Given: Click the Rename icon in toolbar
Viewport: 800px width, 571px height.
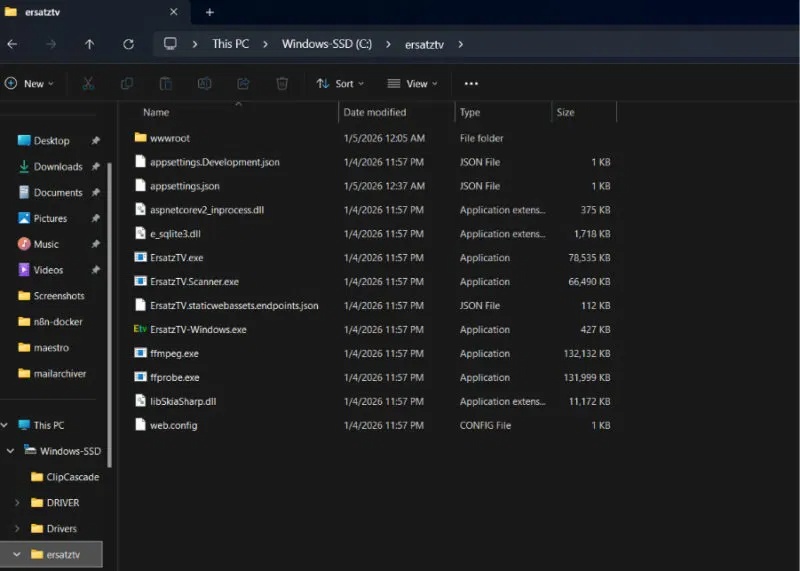Looking at the screenshot, I should point(205,84).
